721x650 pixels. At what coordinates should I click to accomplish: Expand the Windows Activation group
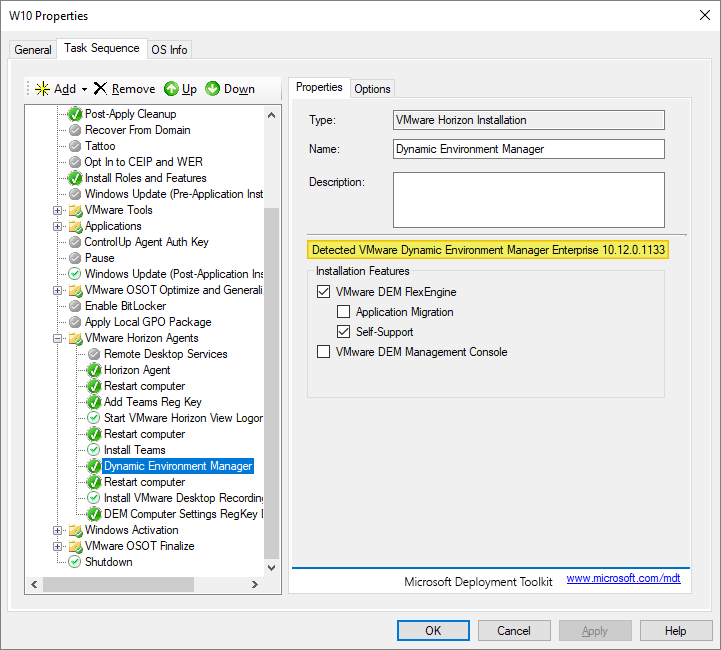click(x=58, y=530)
